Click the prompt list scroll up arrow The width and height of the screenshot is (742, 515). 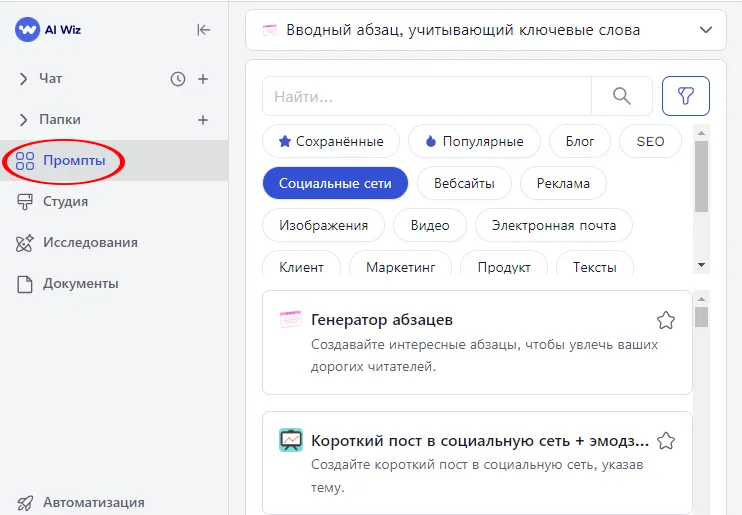point(701,299)
